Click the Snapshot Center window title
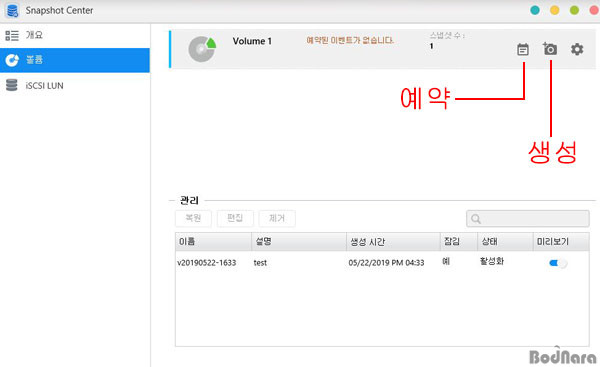Image resolution: width=600 pixels, height=367 pixels. tap(59, 11)
